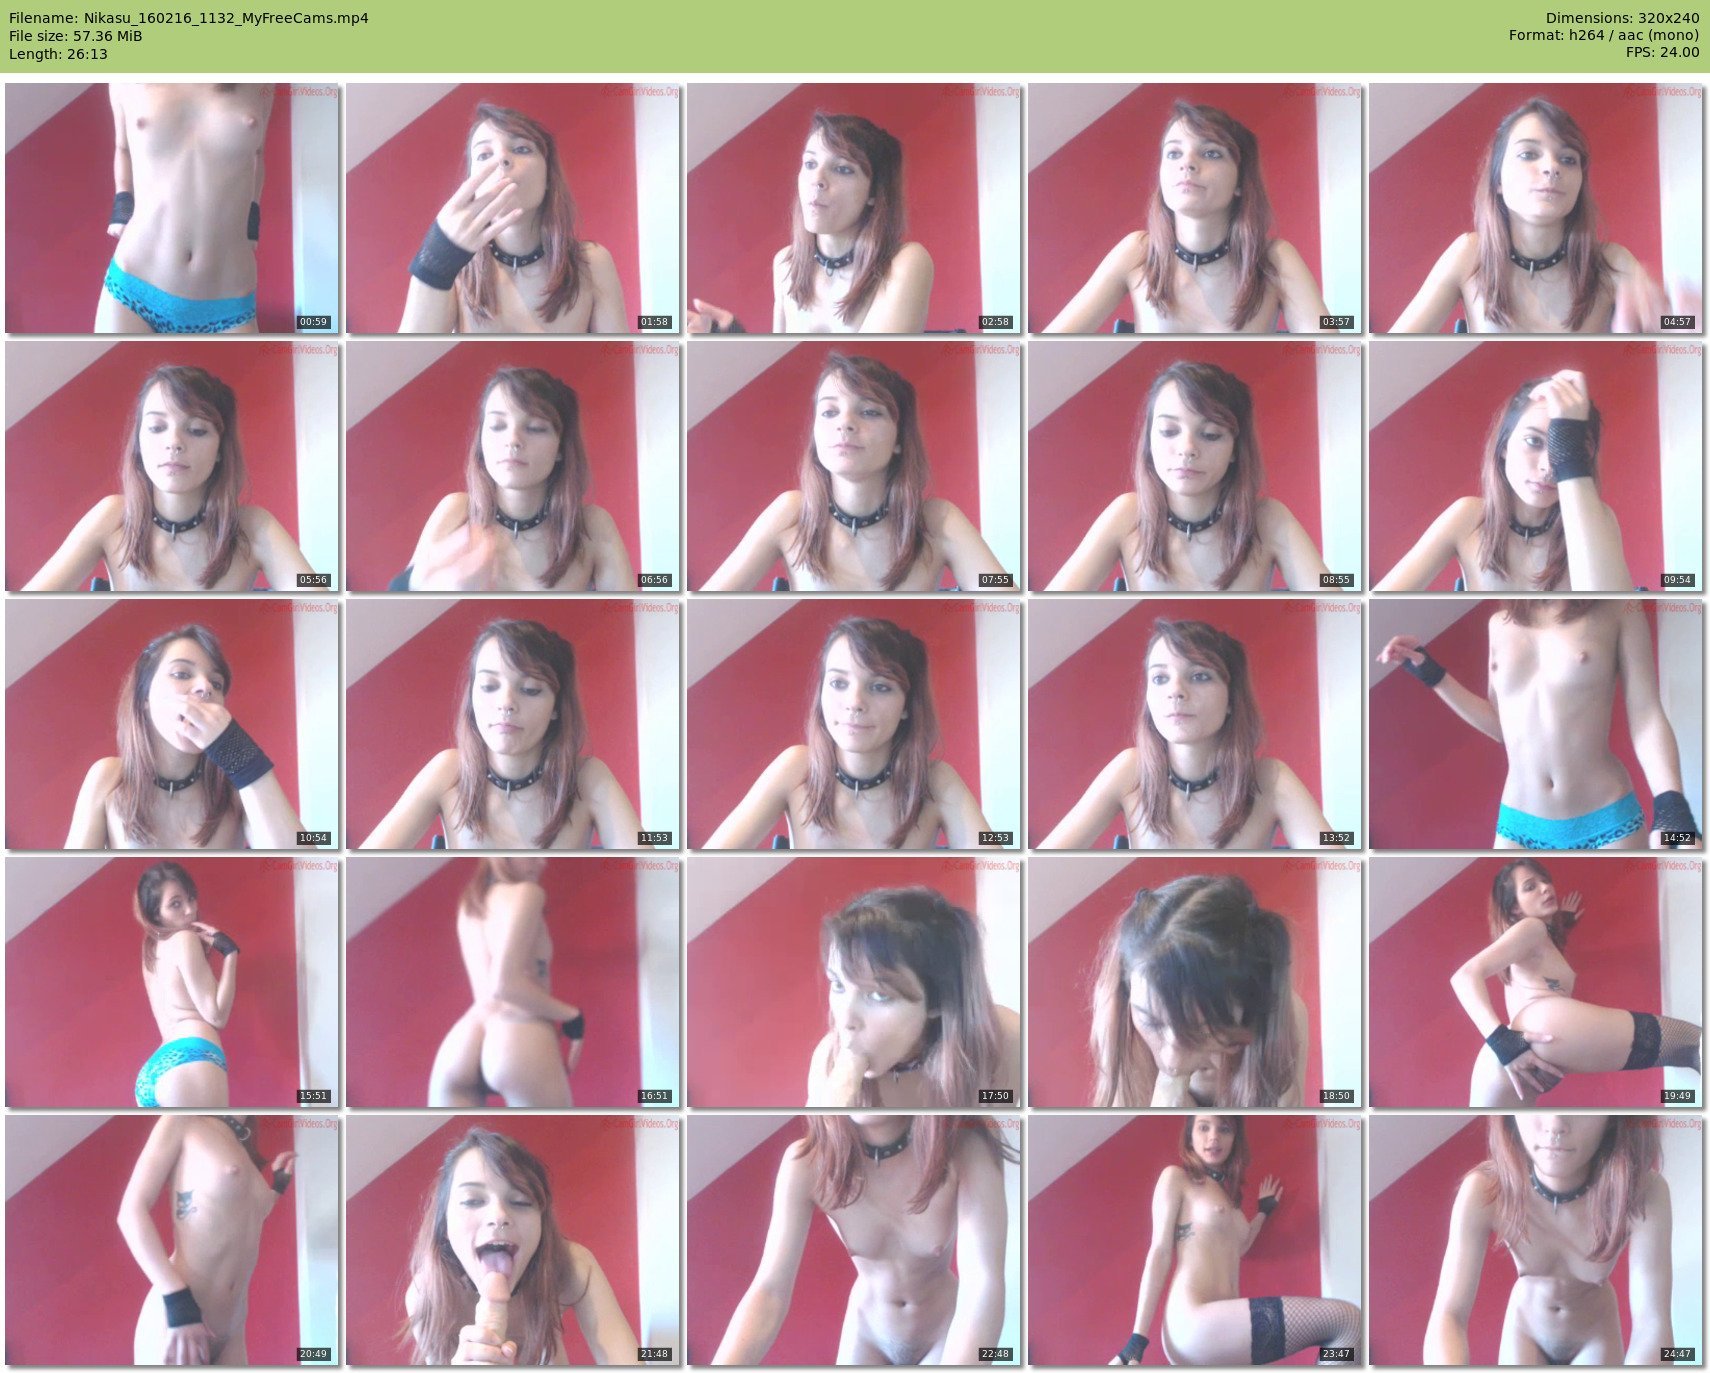Choose the thumbnail stamped 04:57
1710x1373 pixels.
(x=1536, y=208)
